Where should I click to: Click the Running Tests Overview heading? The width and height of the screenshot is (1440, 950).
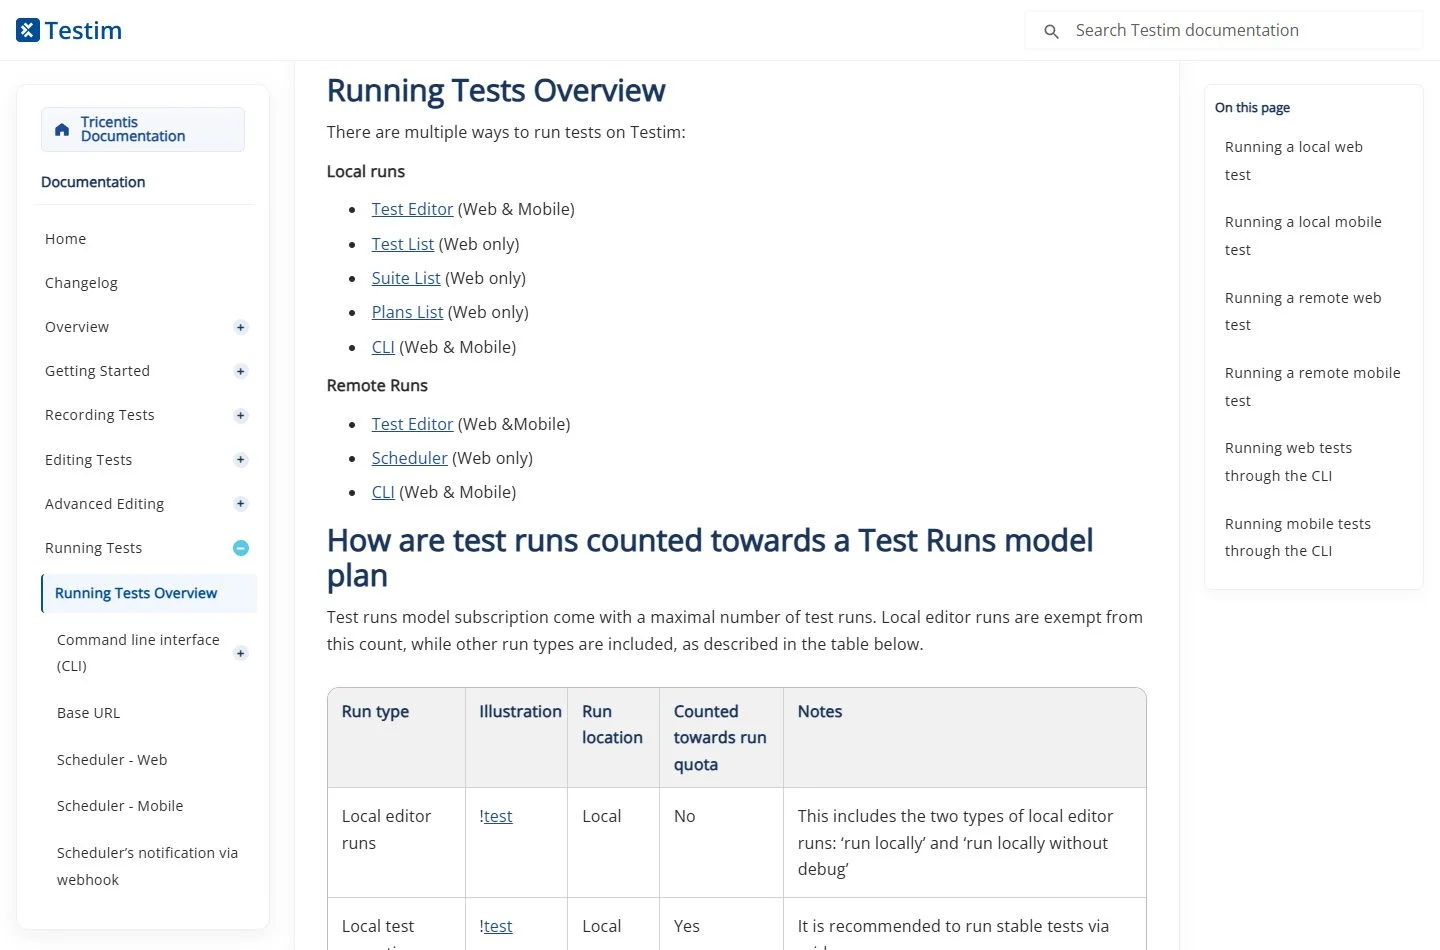coord(495,90)
